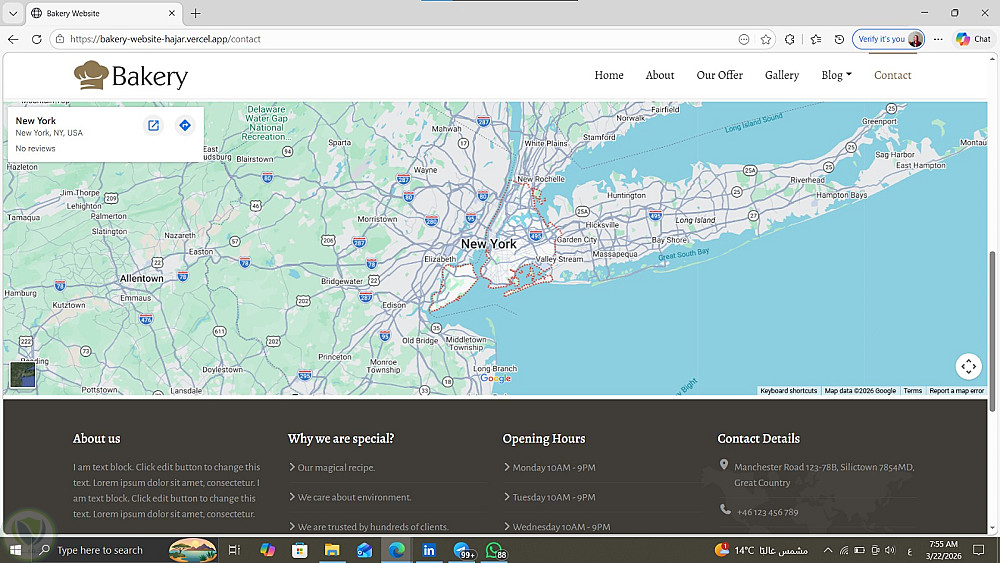Open new browser tab

click(x=196, y=13)
